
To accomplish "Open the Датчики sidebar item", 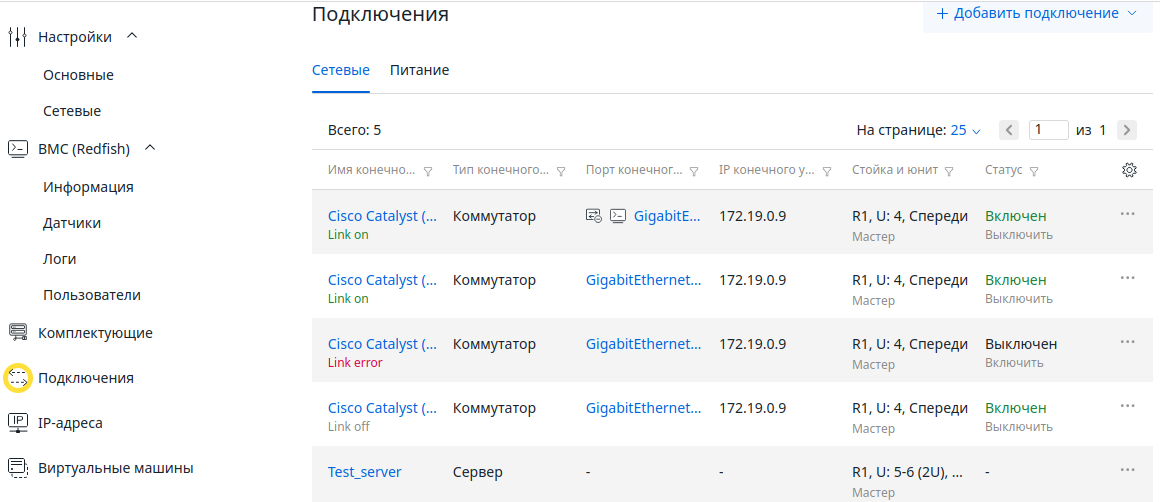I will click(x=72, y=223).
